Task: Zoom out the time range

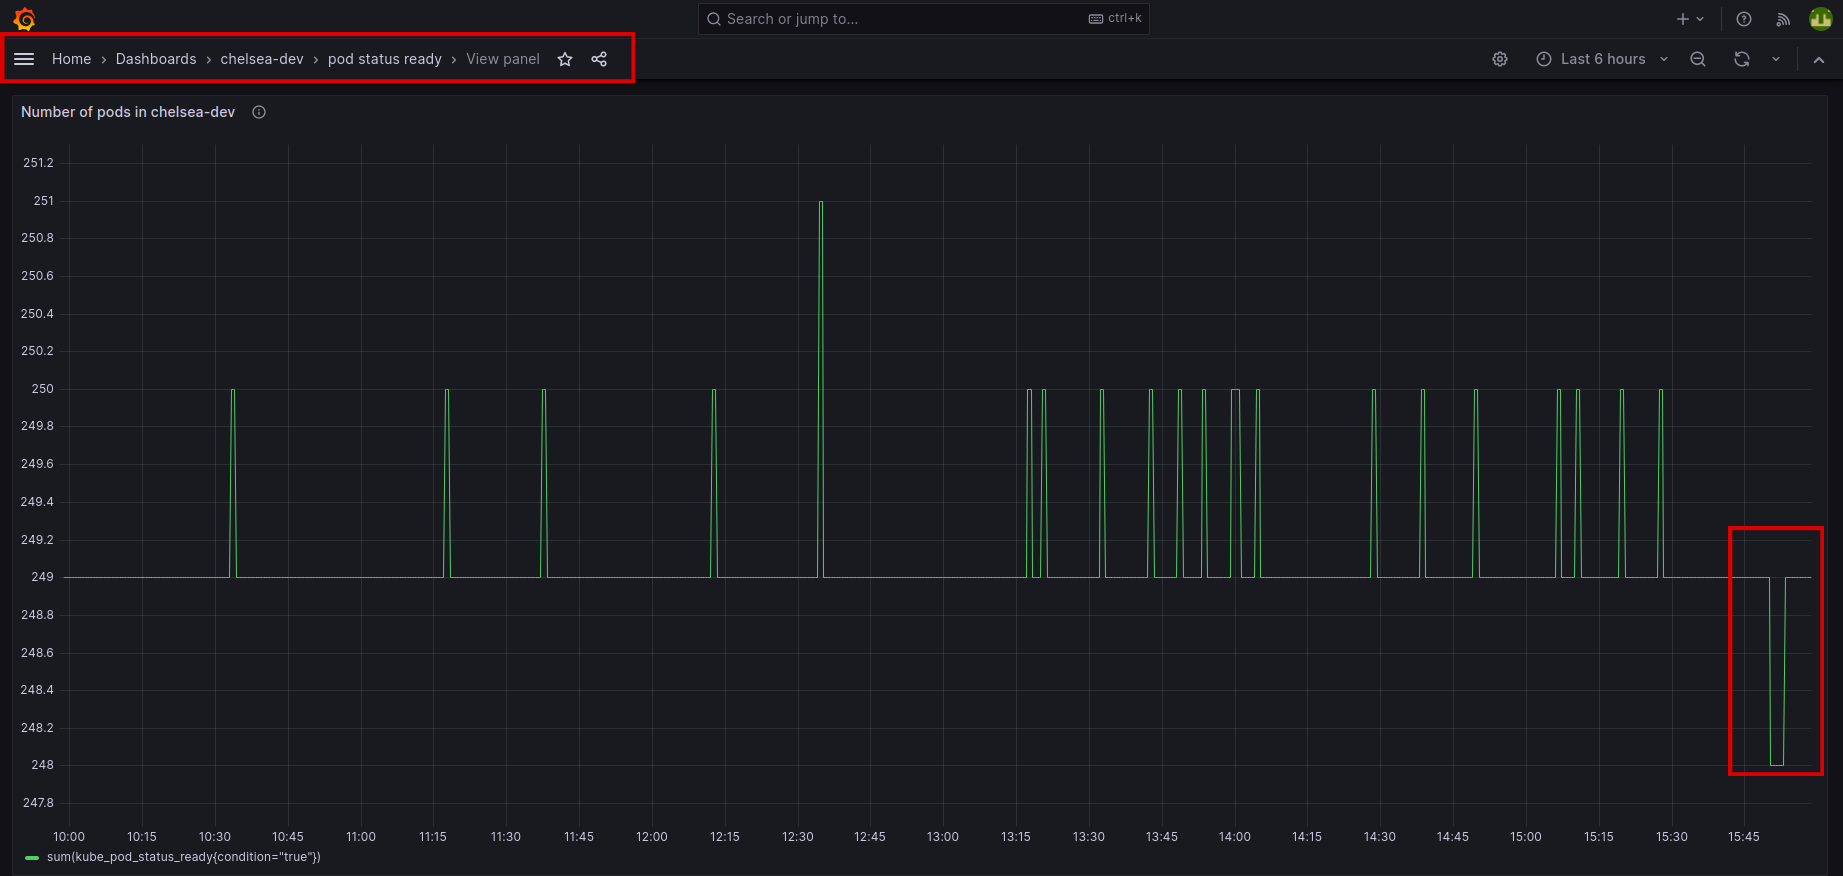Action: click(x=1698, y=59)
